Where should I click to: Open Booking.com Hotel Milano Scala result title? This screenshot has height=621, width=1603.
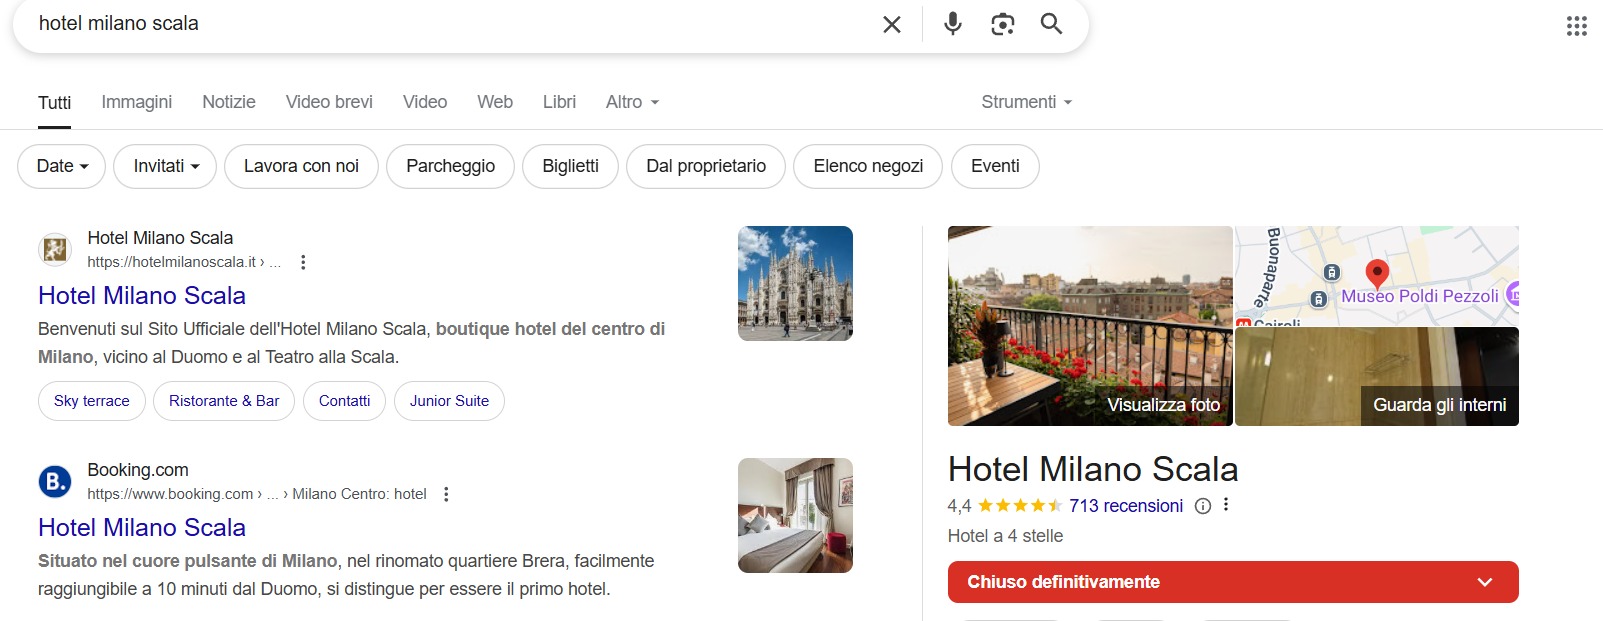[x=142, y=528]
